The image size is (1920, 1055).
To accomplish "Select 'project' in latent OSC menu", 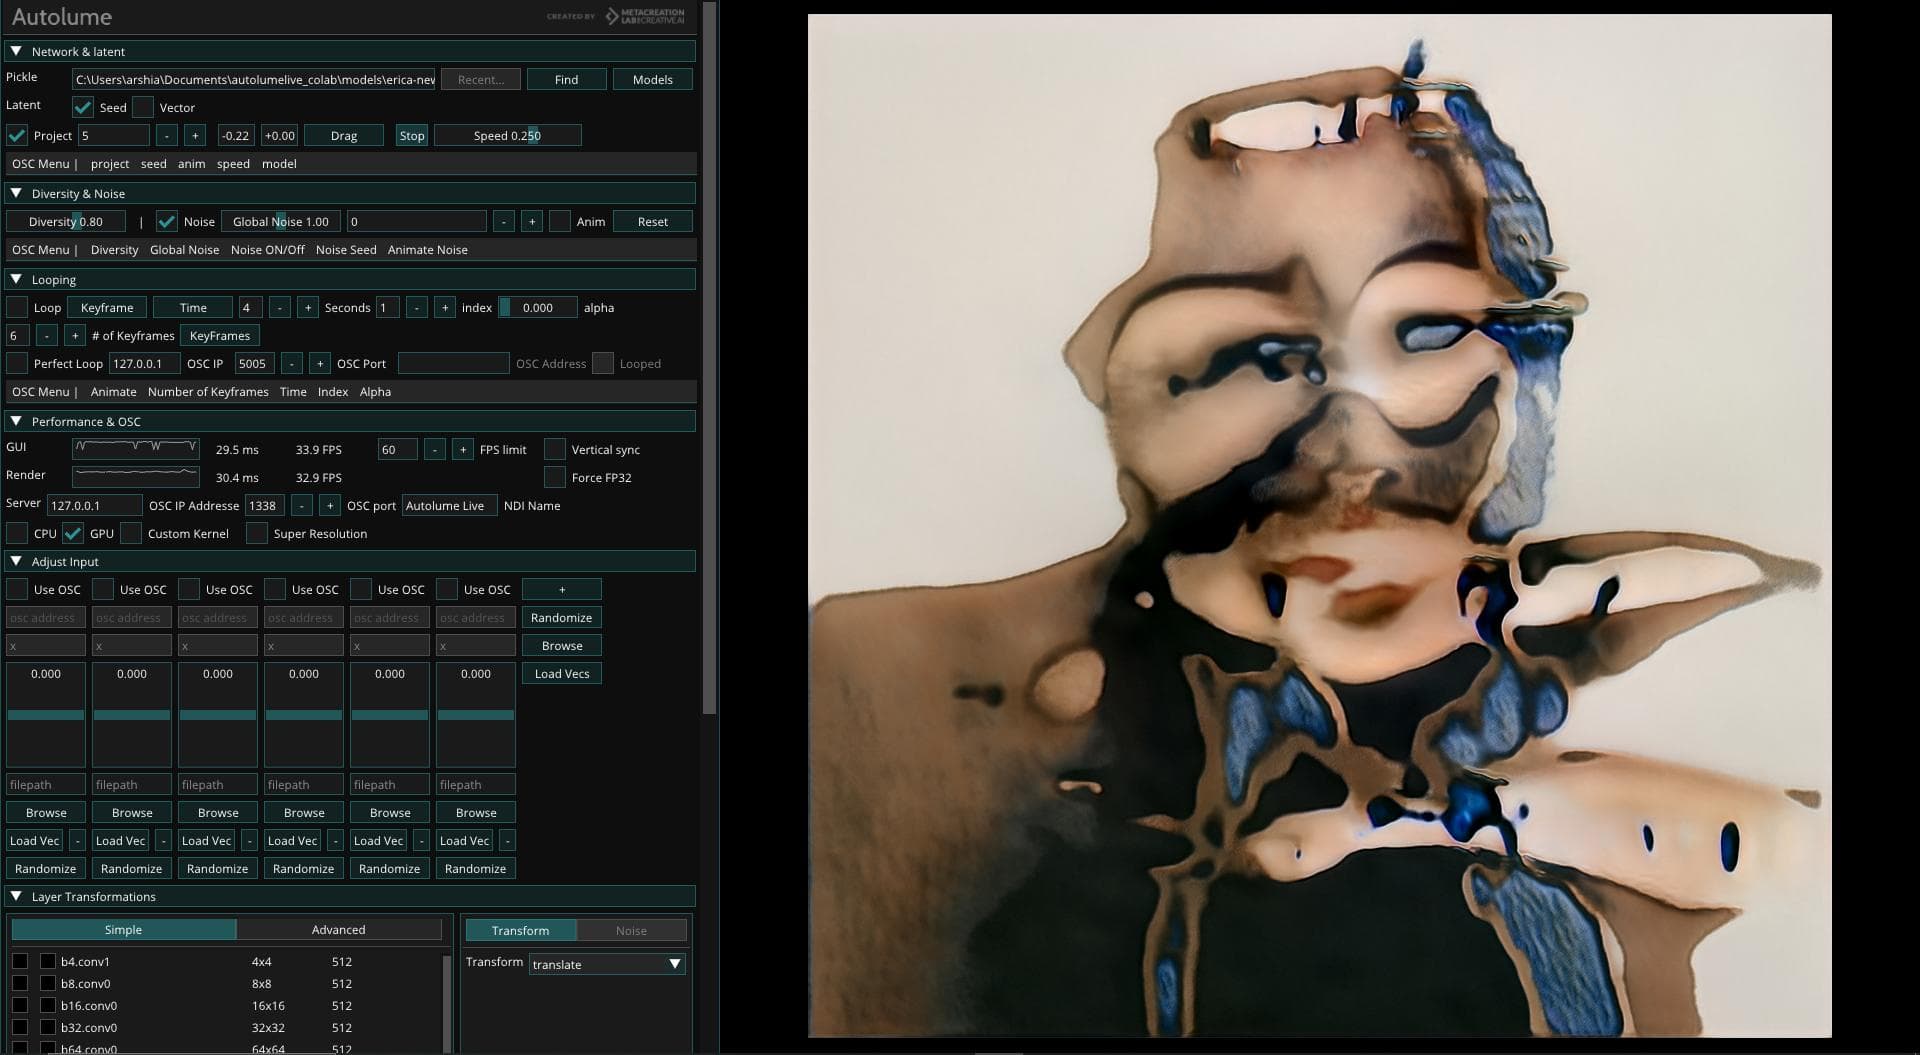I will [110, 164].
